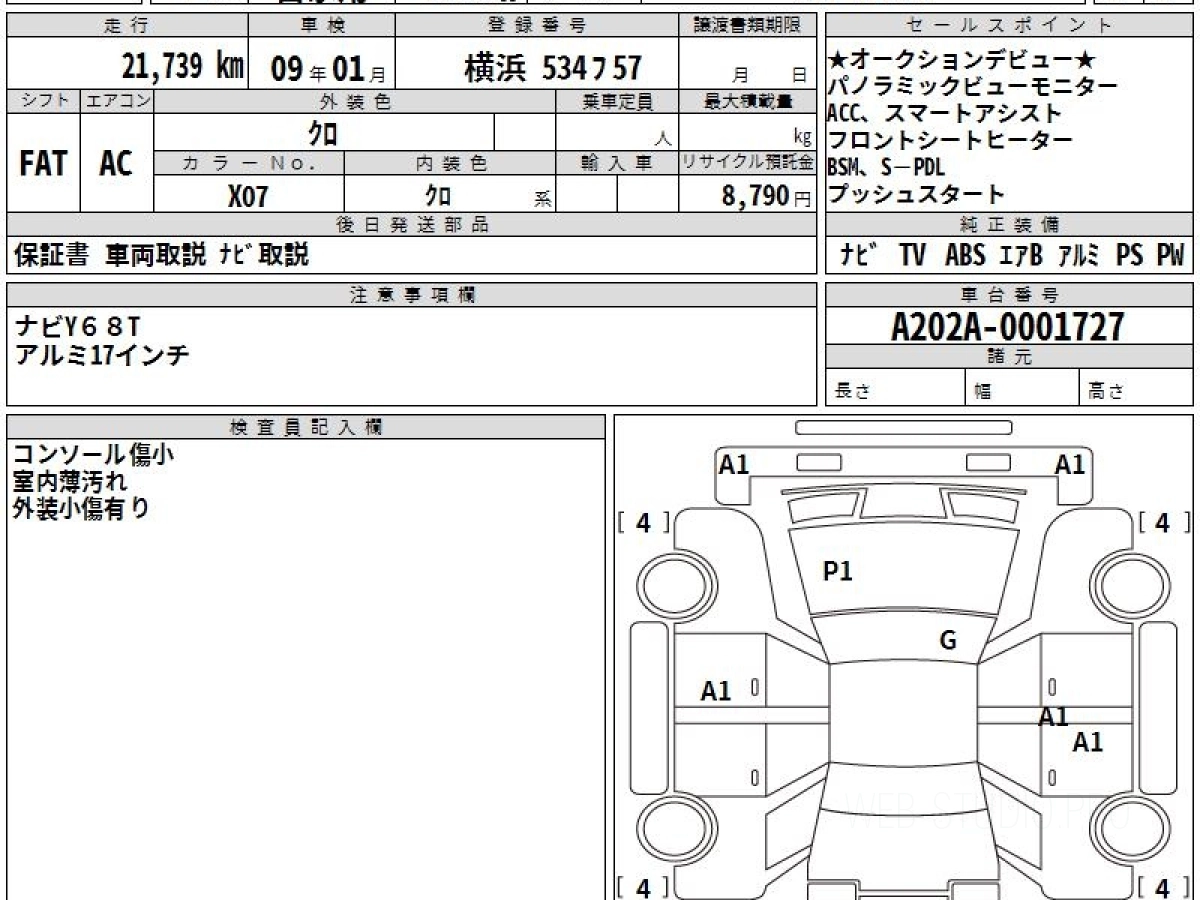Select the AC air conditioner cell
Screen dimensions: 1200x900
point(116,164)
